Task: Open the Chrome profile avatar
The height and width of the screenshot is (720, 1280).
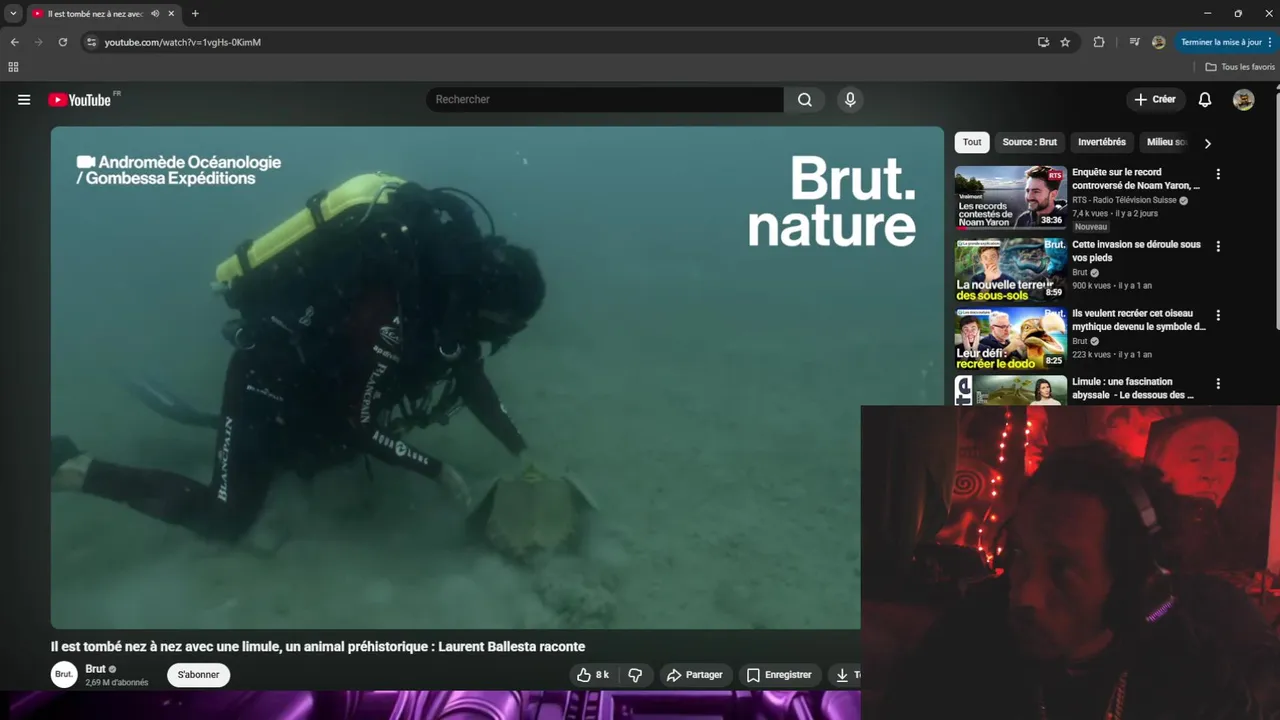Action: click(1159, 42)
